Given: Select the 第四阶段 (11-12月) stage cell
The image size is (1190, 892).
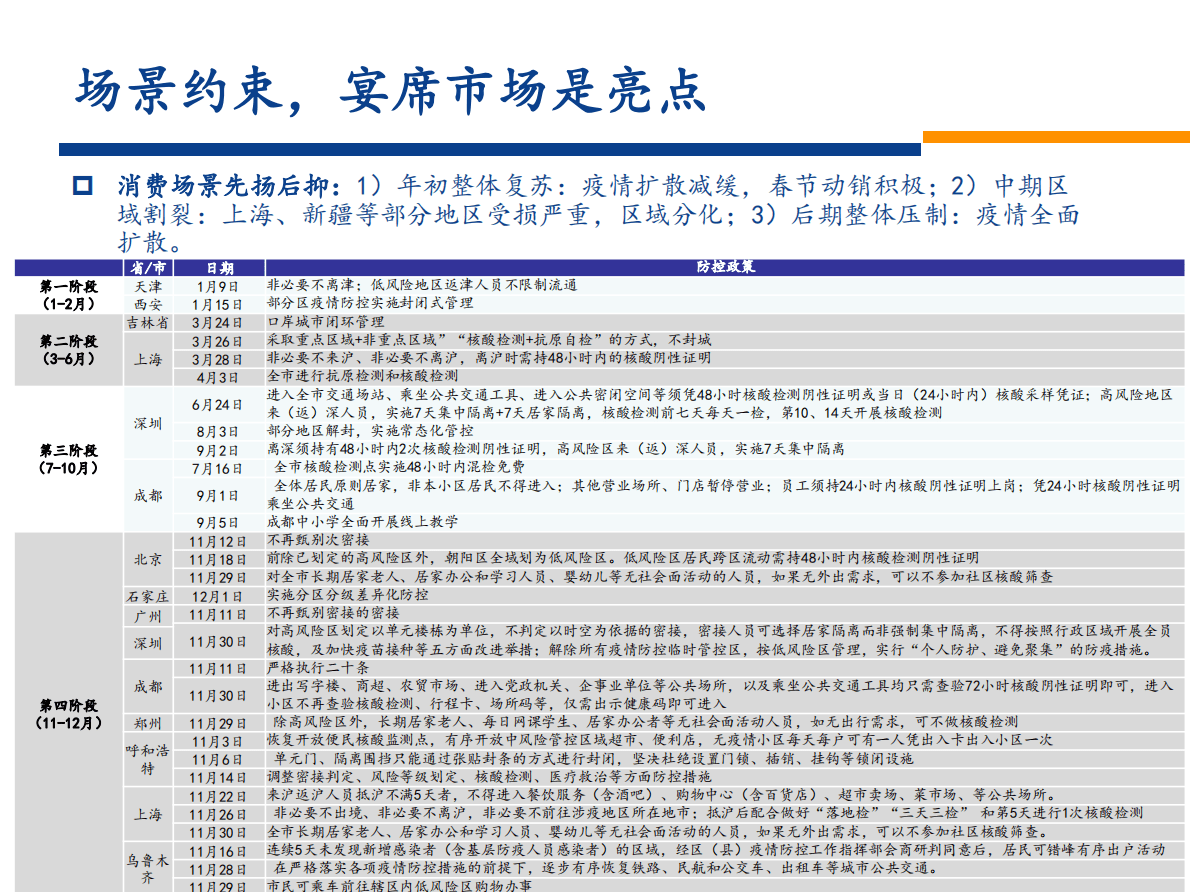Looking at the screenshot, I should 68,713.
